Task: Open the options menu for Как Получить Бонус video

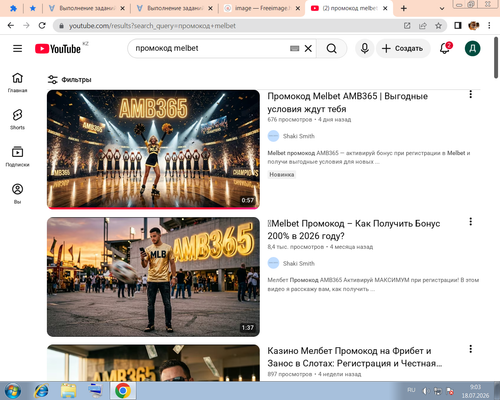Action: (470, 222)
